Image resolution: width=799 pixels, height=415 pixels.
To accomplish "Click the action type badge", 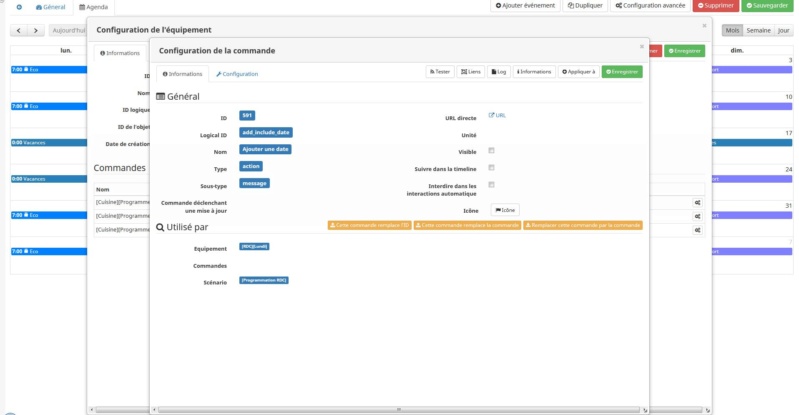I will [x=251, y=166].
